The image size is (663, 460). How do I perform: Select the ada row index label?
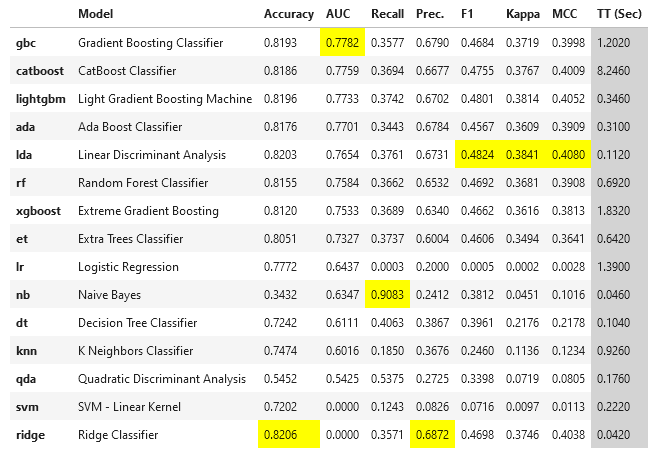25,127
